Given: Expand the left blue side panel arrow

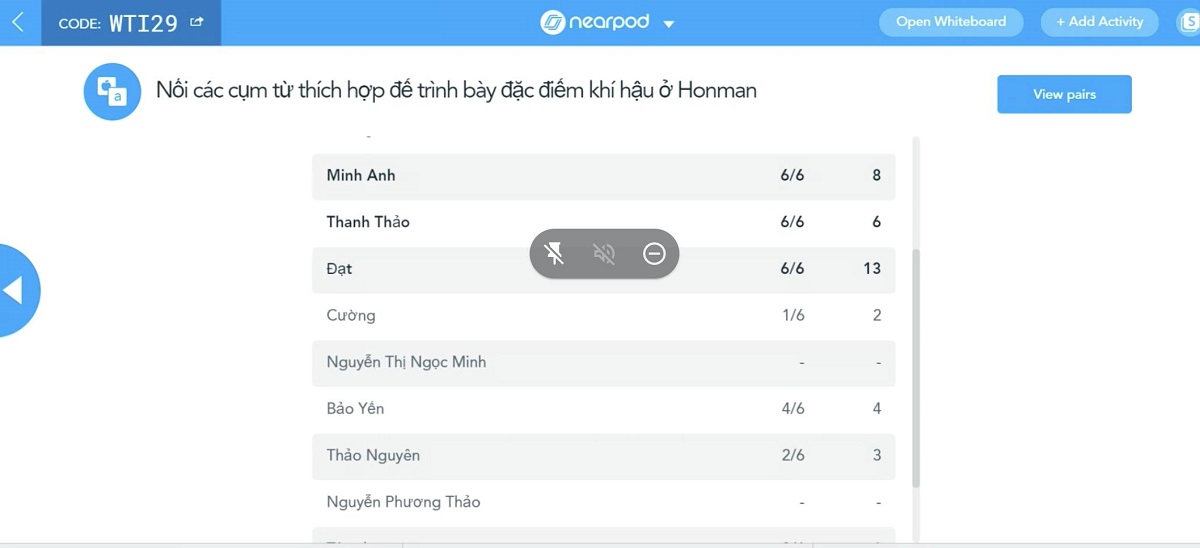Looking at the screenshot, I should point(14,290).
